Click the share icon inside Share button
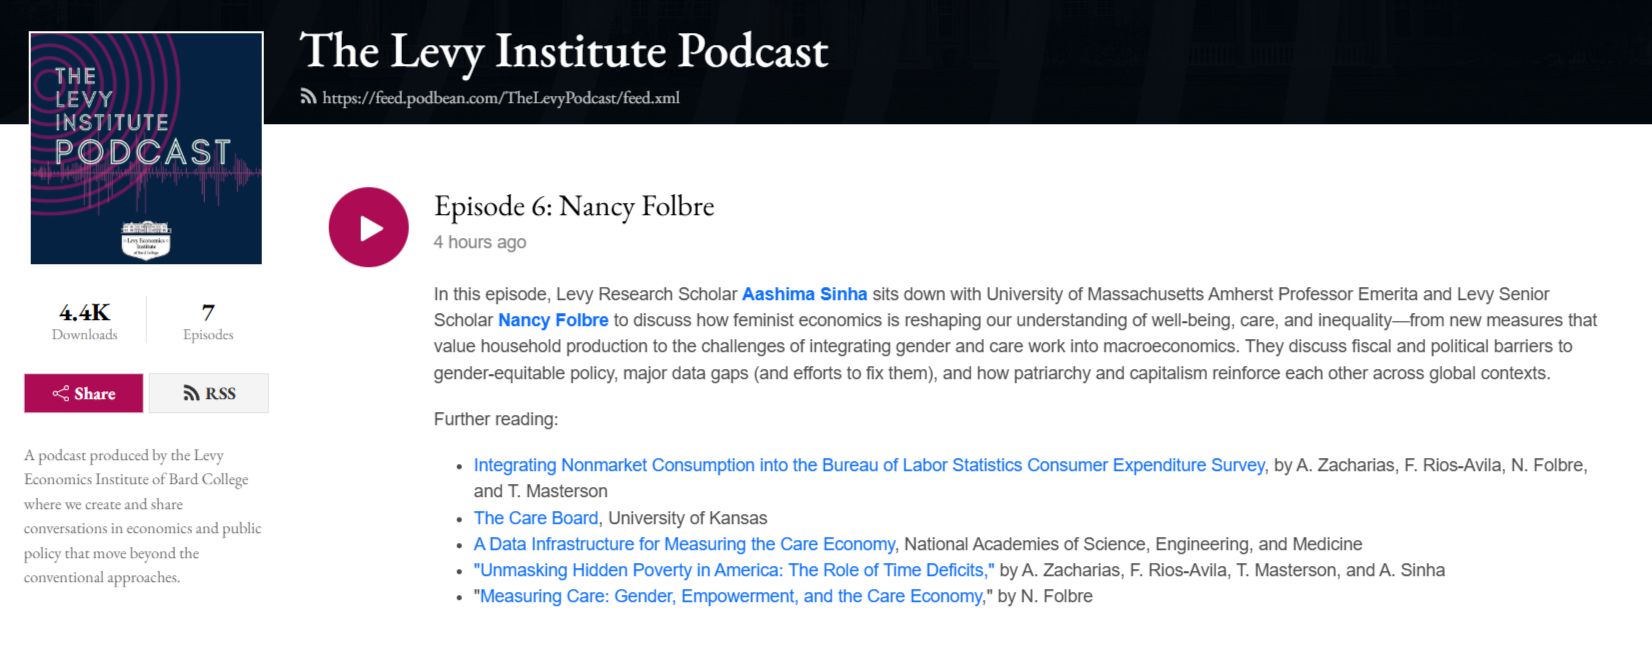The image size is (1652, 648). (61, 393)
